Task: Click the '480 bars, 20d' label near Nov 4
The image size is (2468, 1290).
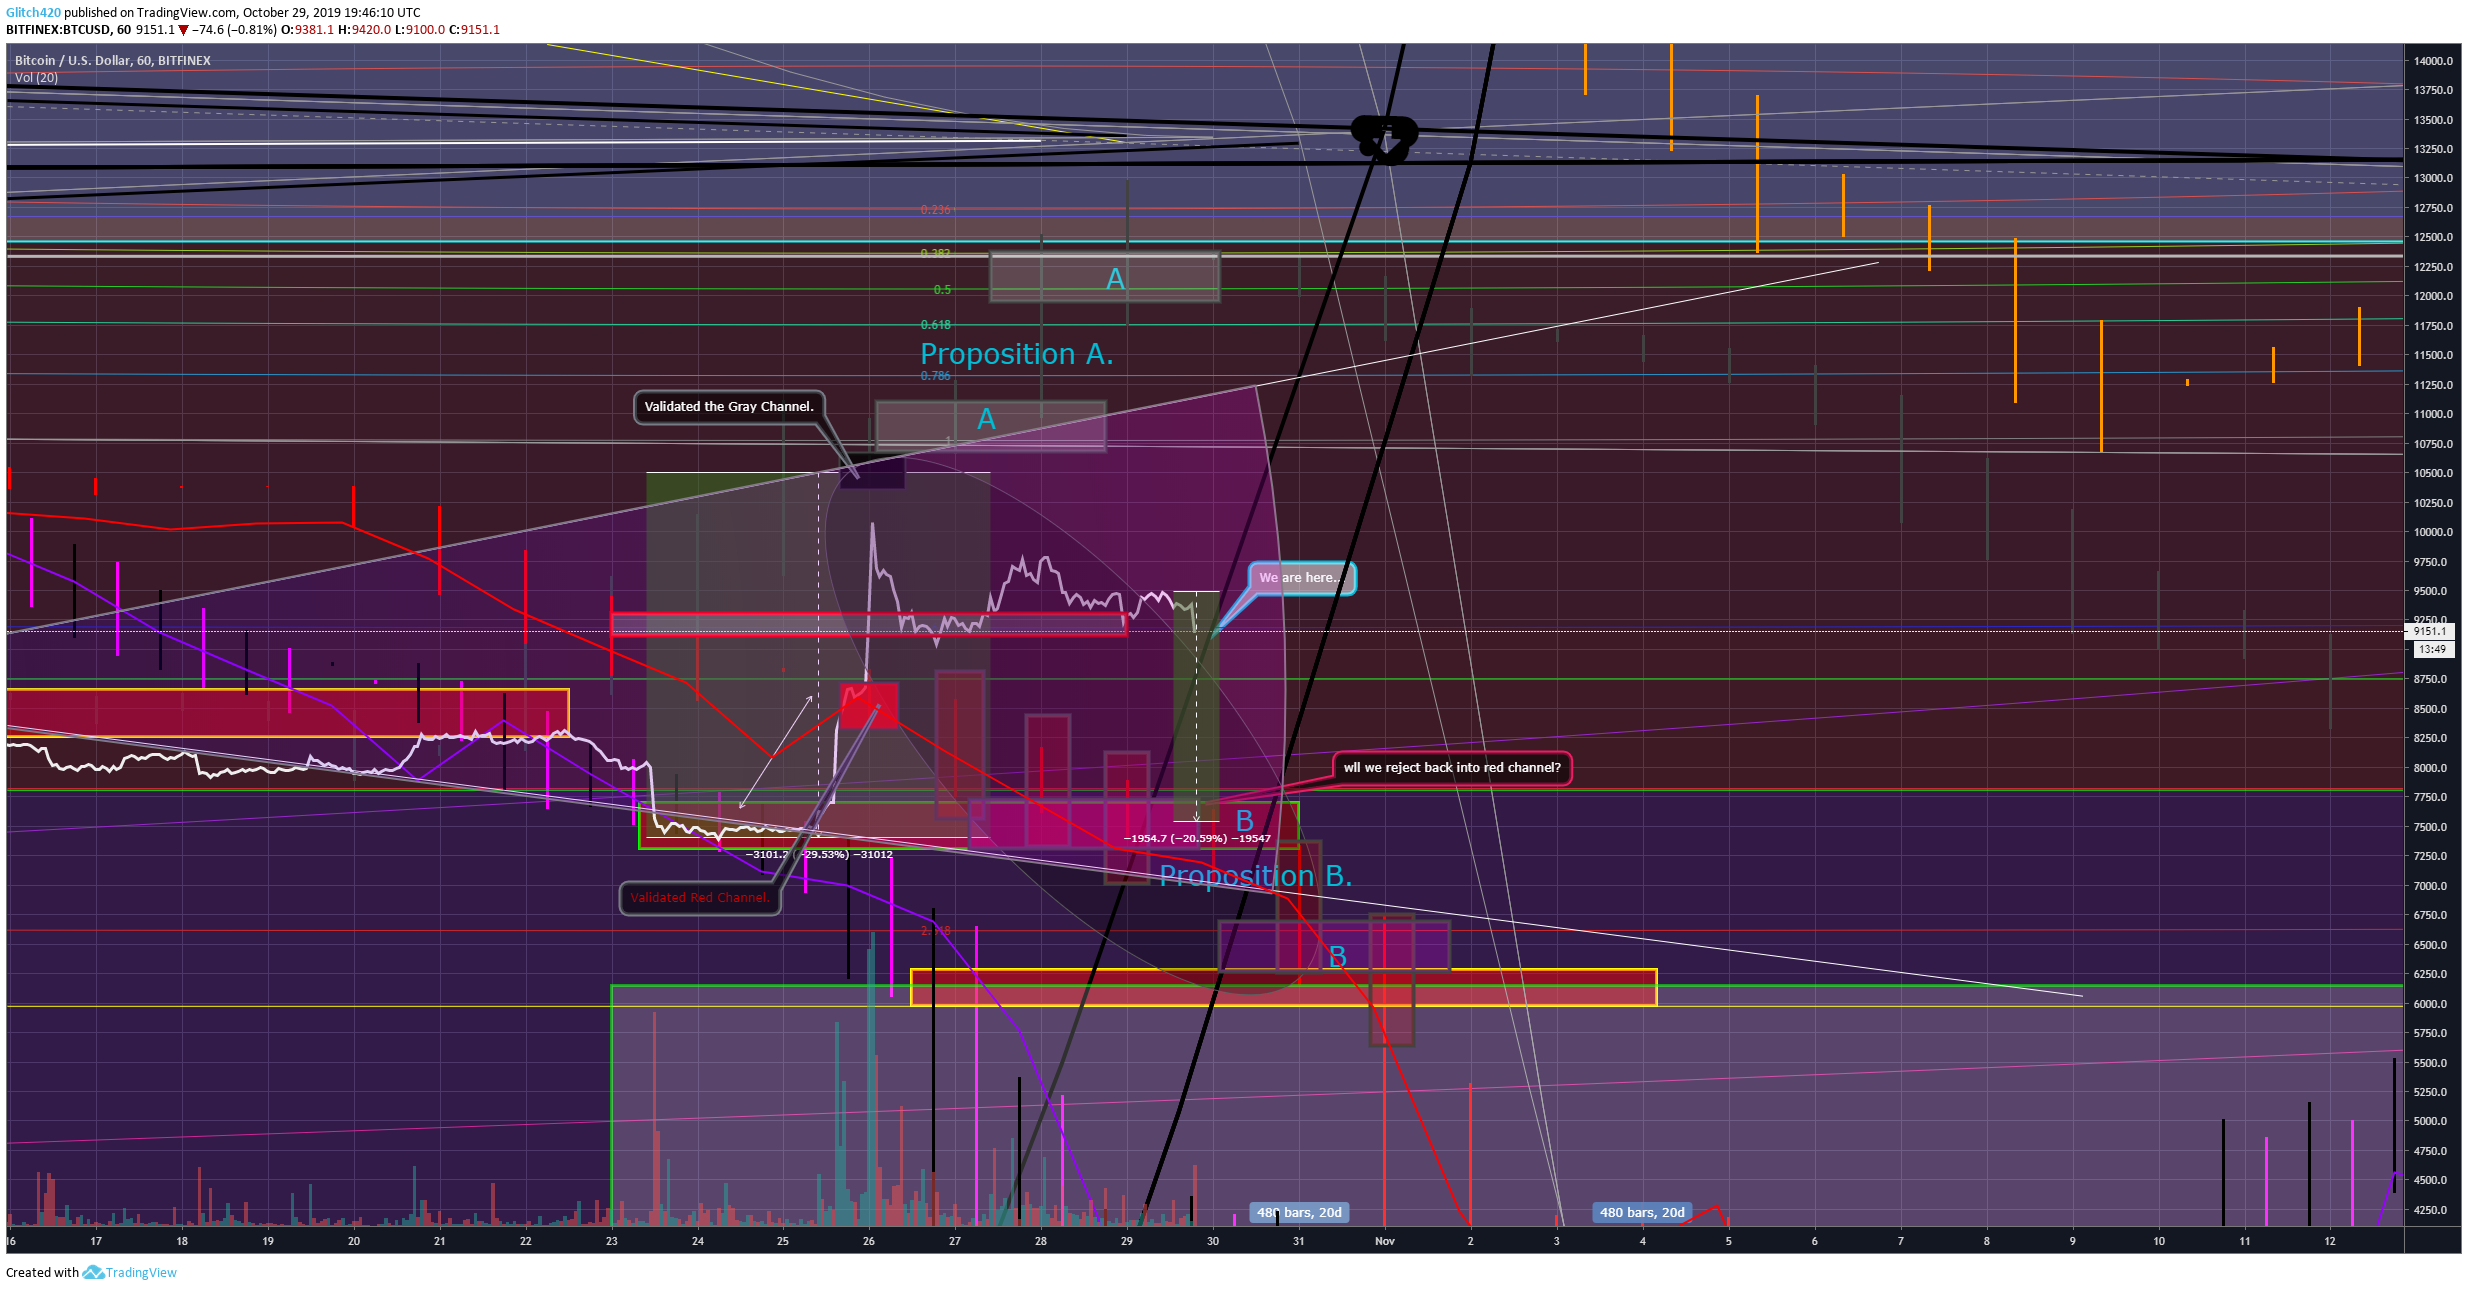Action: coord(1641,1212)
